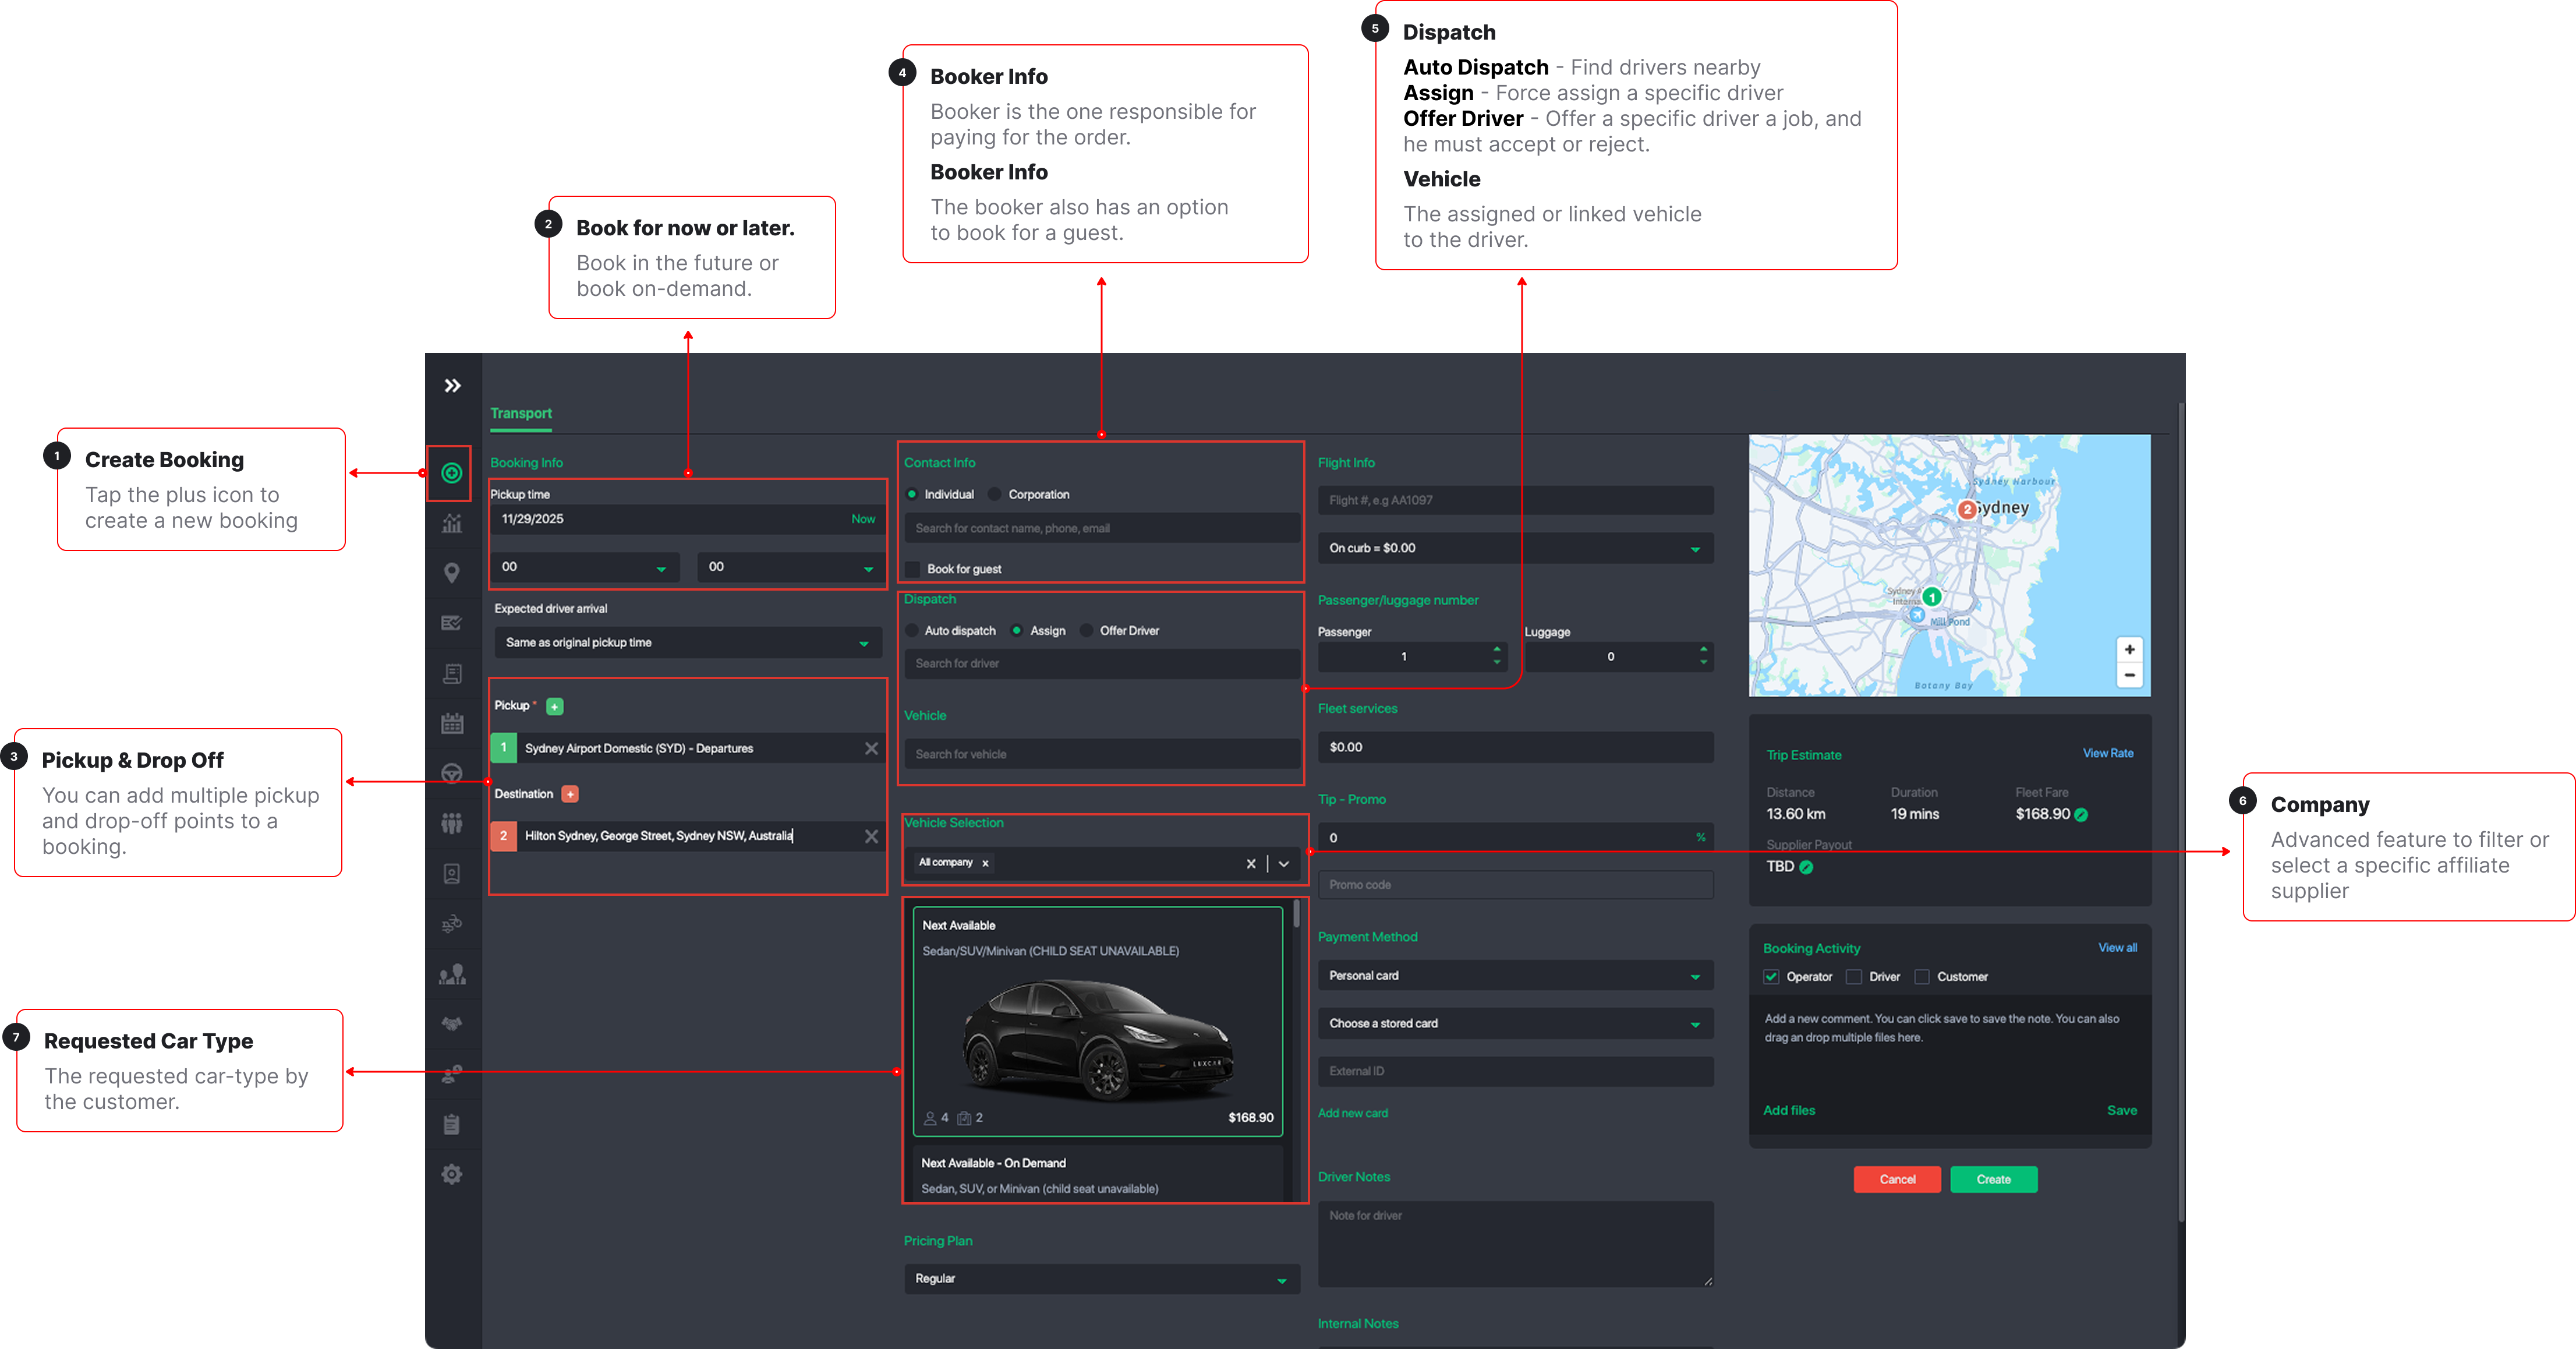Viewport: 2576px width, 1349px height.
Task: Add another pickup point with green plus
Action: coord(555,706)
